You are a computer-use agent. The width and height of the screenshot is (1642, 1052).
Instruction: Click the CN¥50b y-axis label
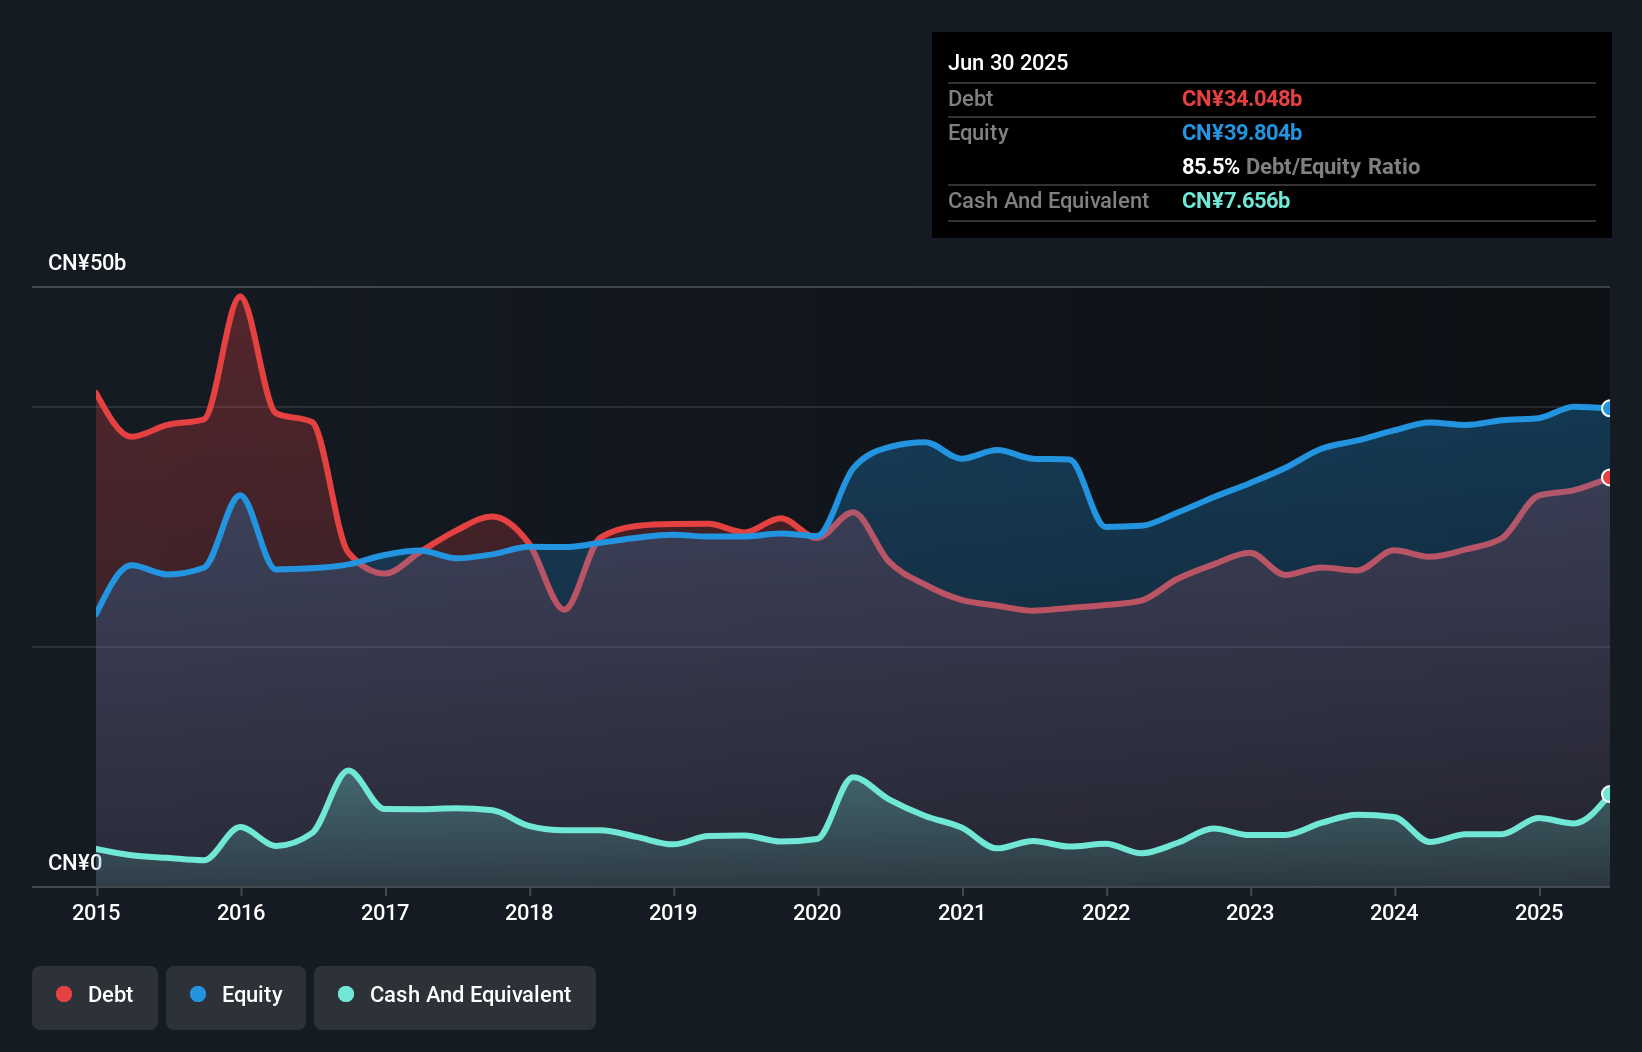coord(87,263)
